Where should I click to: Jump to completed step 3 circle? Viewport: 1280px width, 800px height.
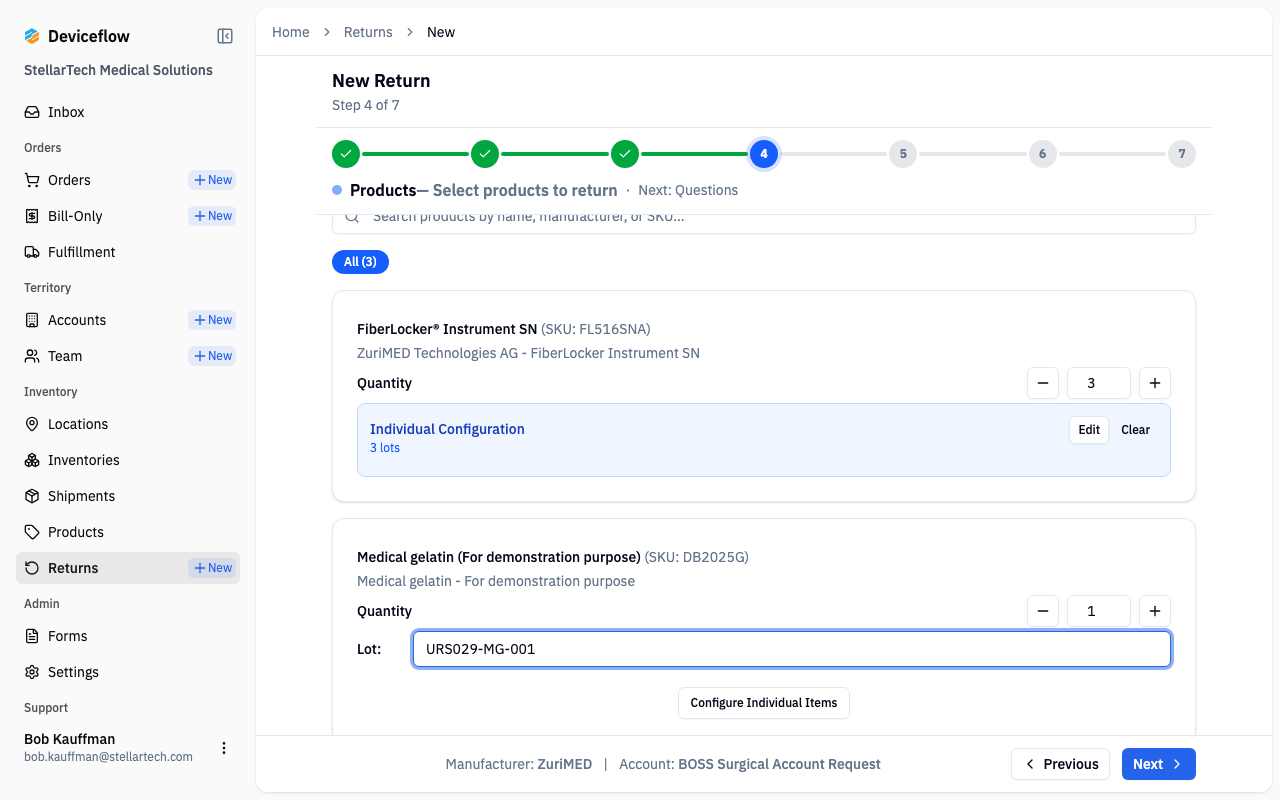pyautogui.click(x=625, y=154)
